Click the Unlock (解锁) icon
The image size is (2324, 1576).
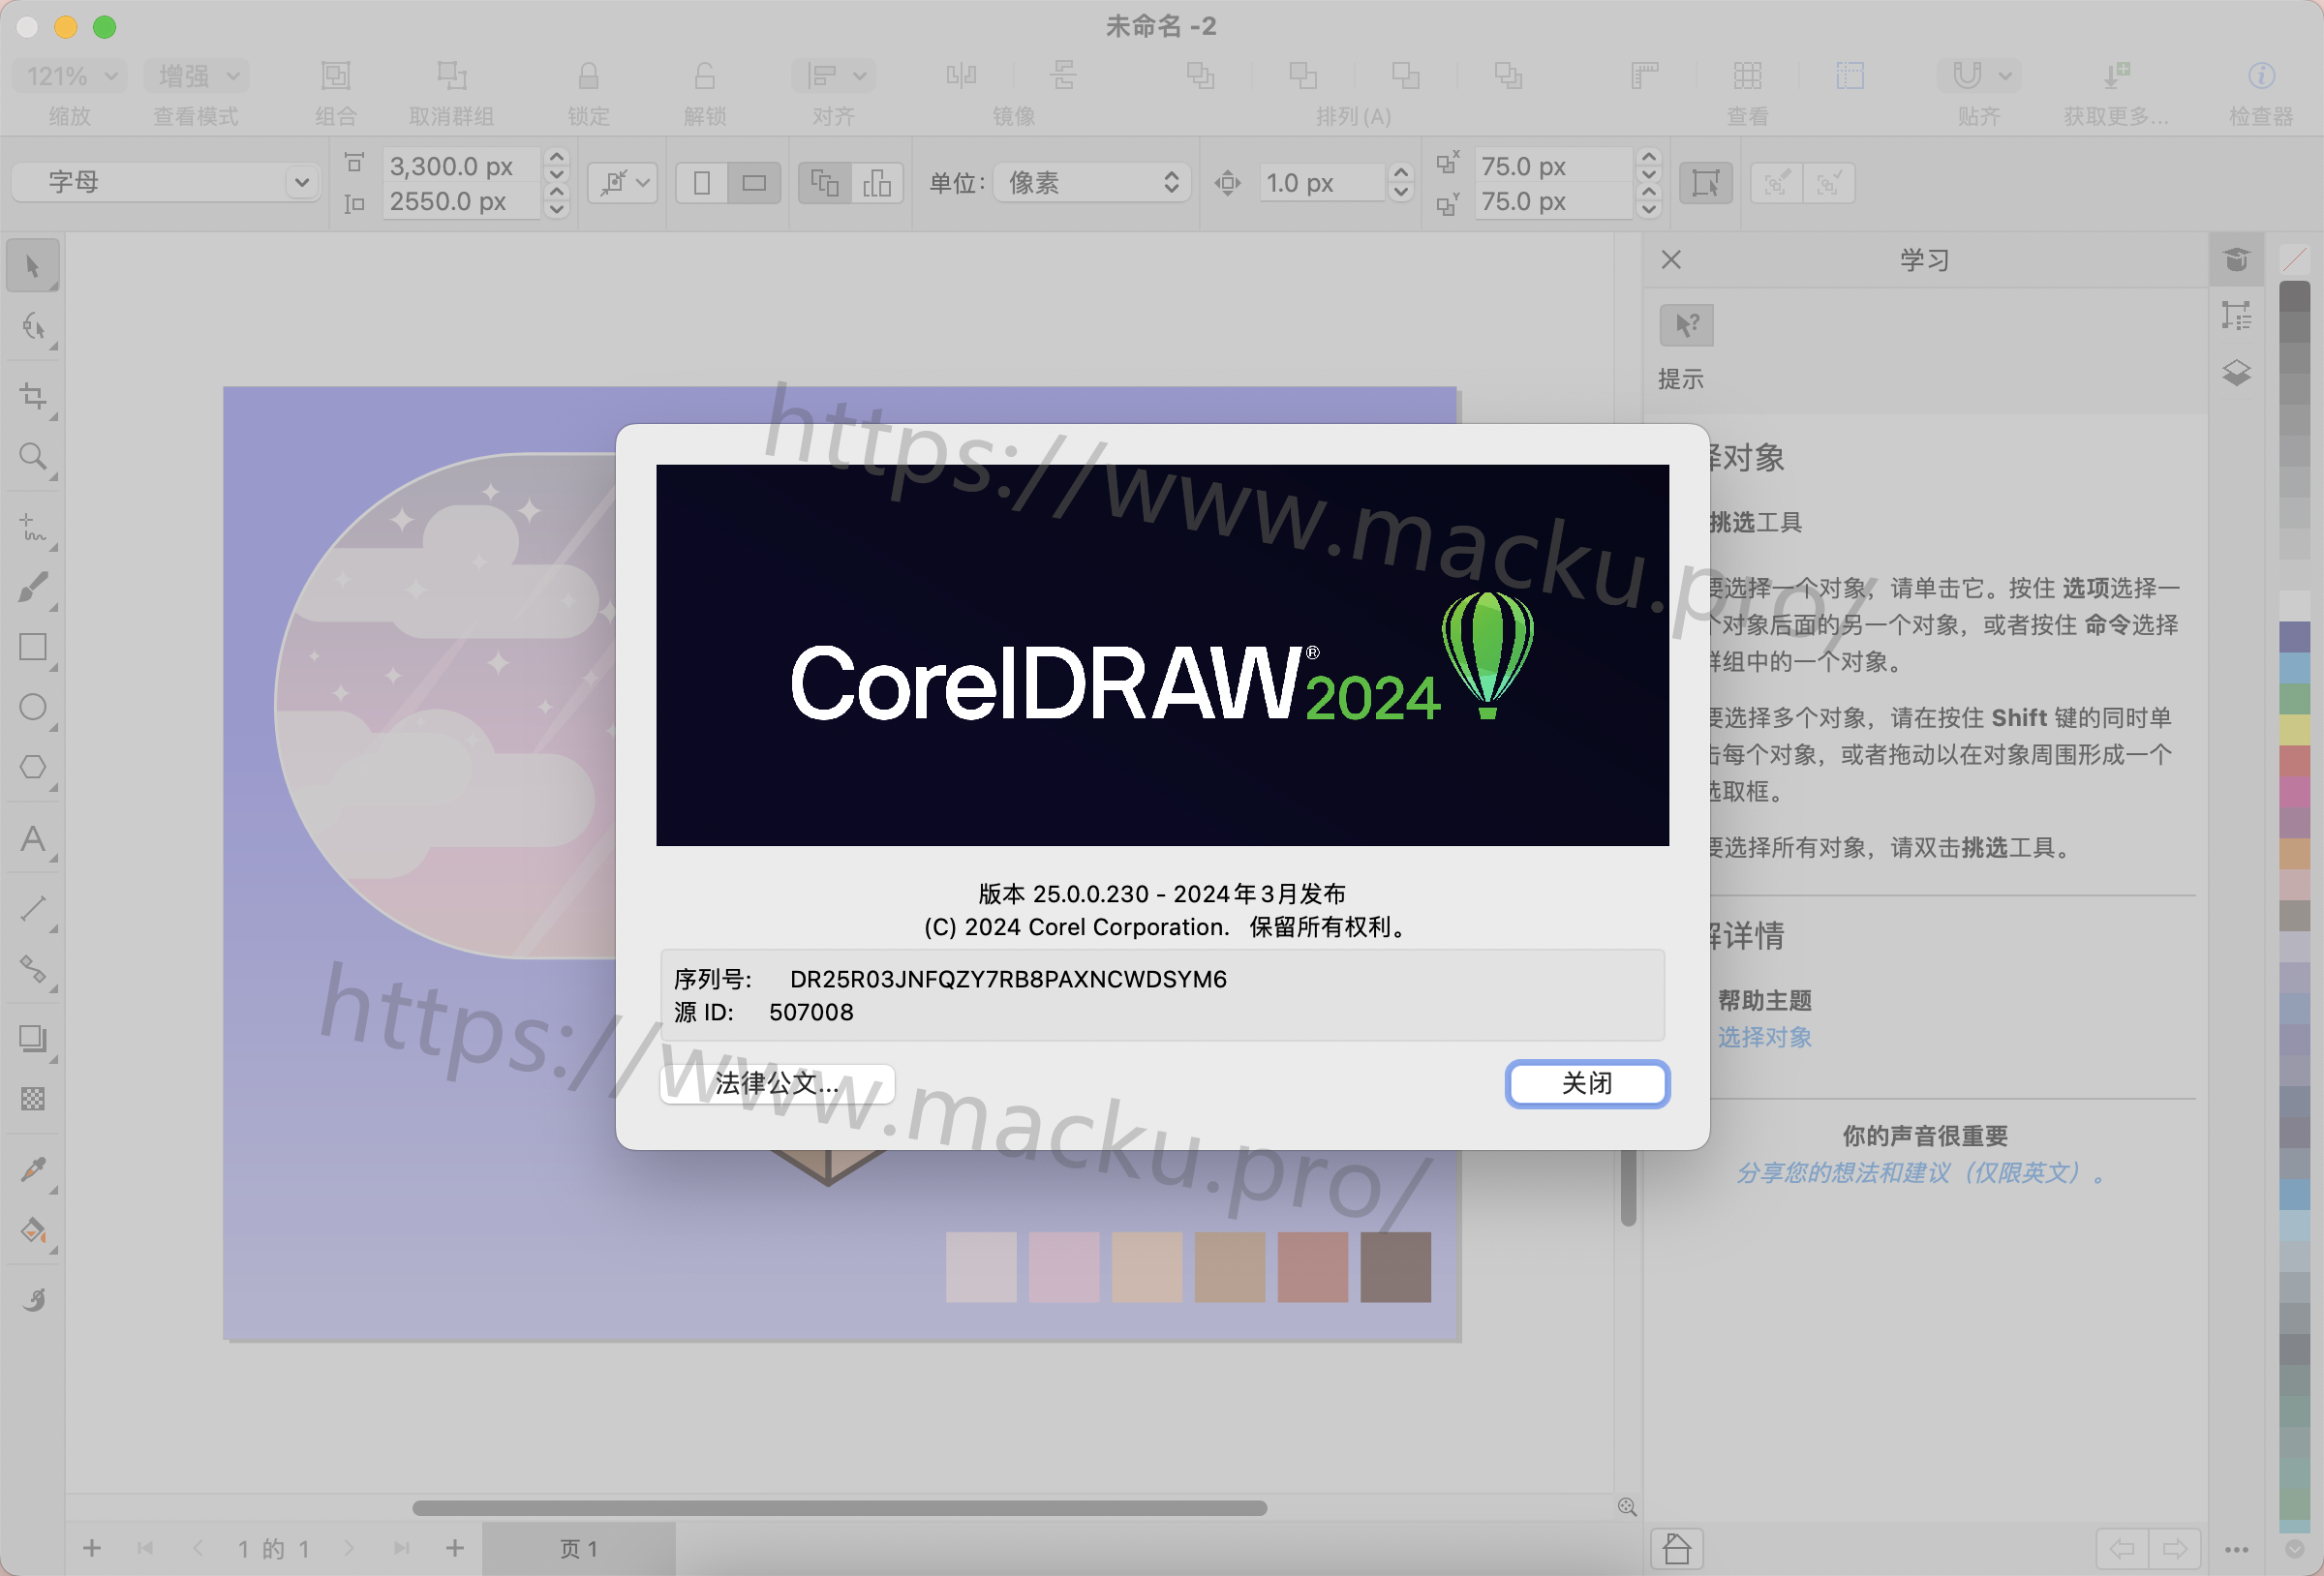(x=704, y=76)
